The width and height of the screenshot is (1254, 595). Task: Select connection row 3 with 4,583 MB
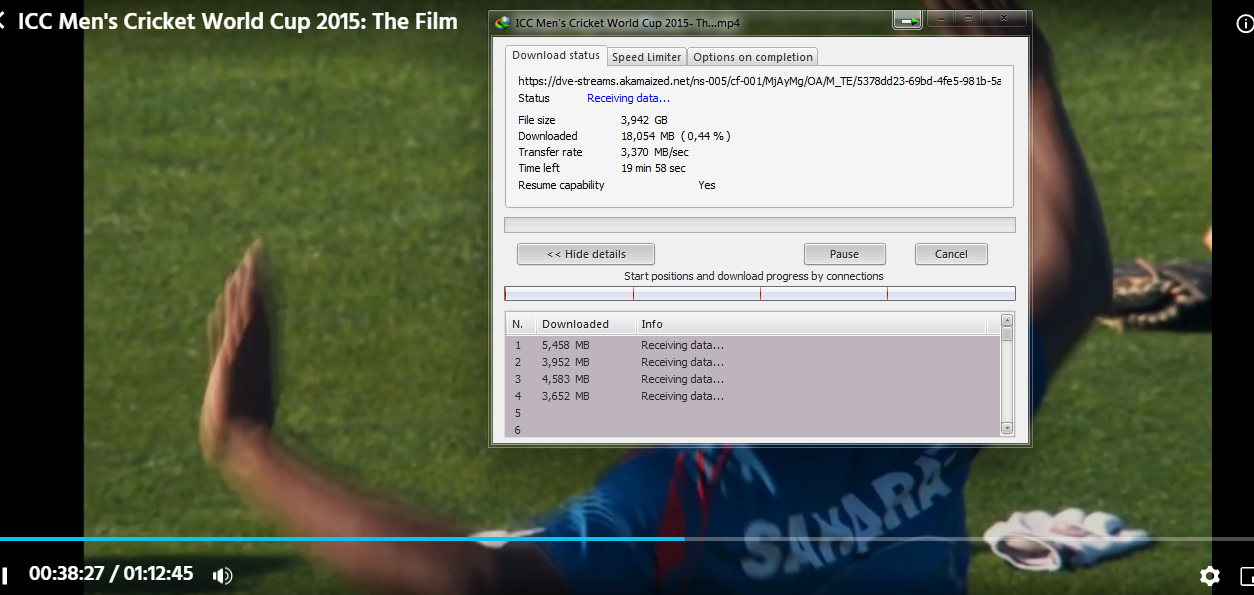pyautogui.click(x=752, y=379)
